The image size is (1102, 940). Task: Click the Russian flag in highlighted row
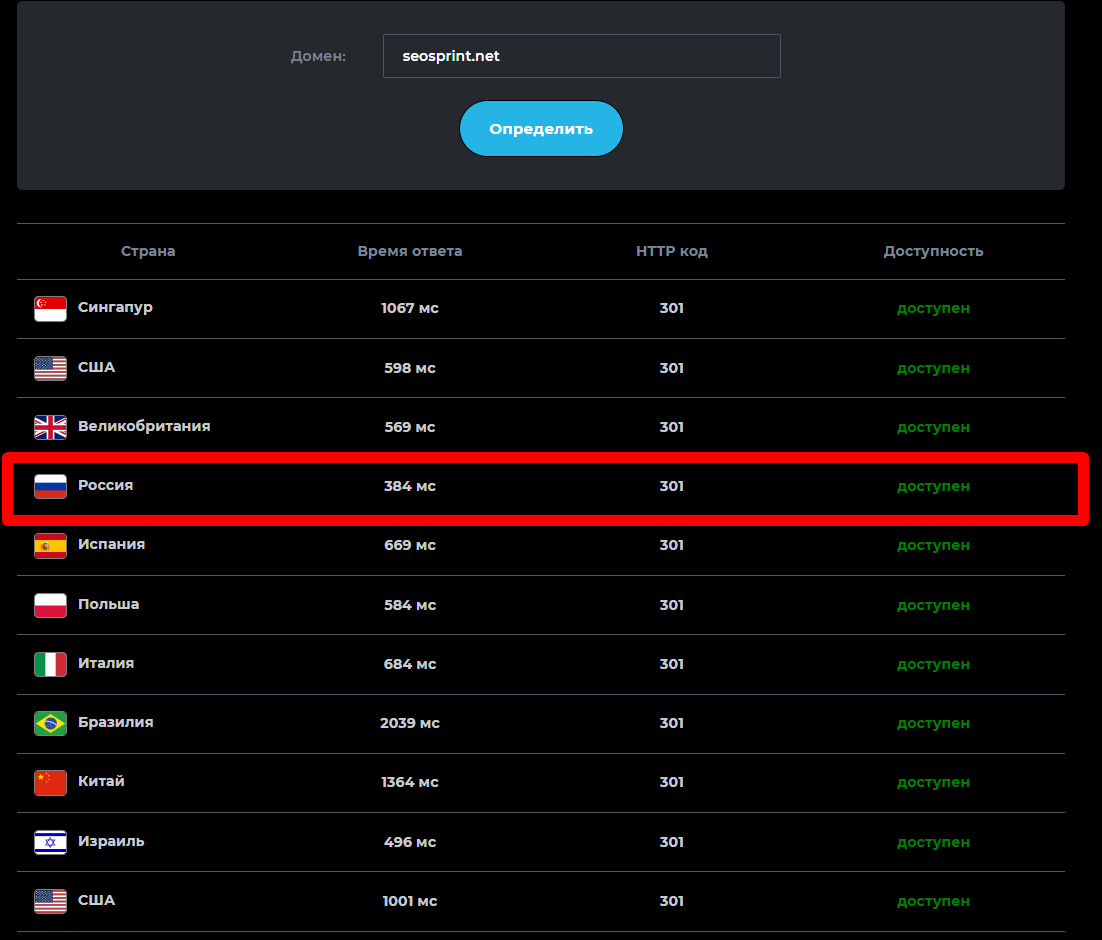(x=50, y=487)
